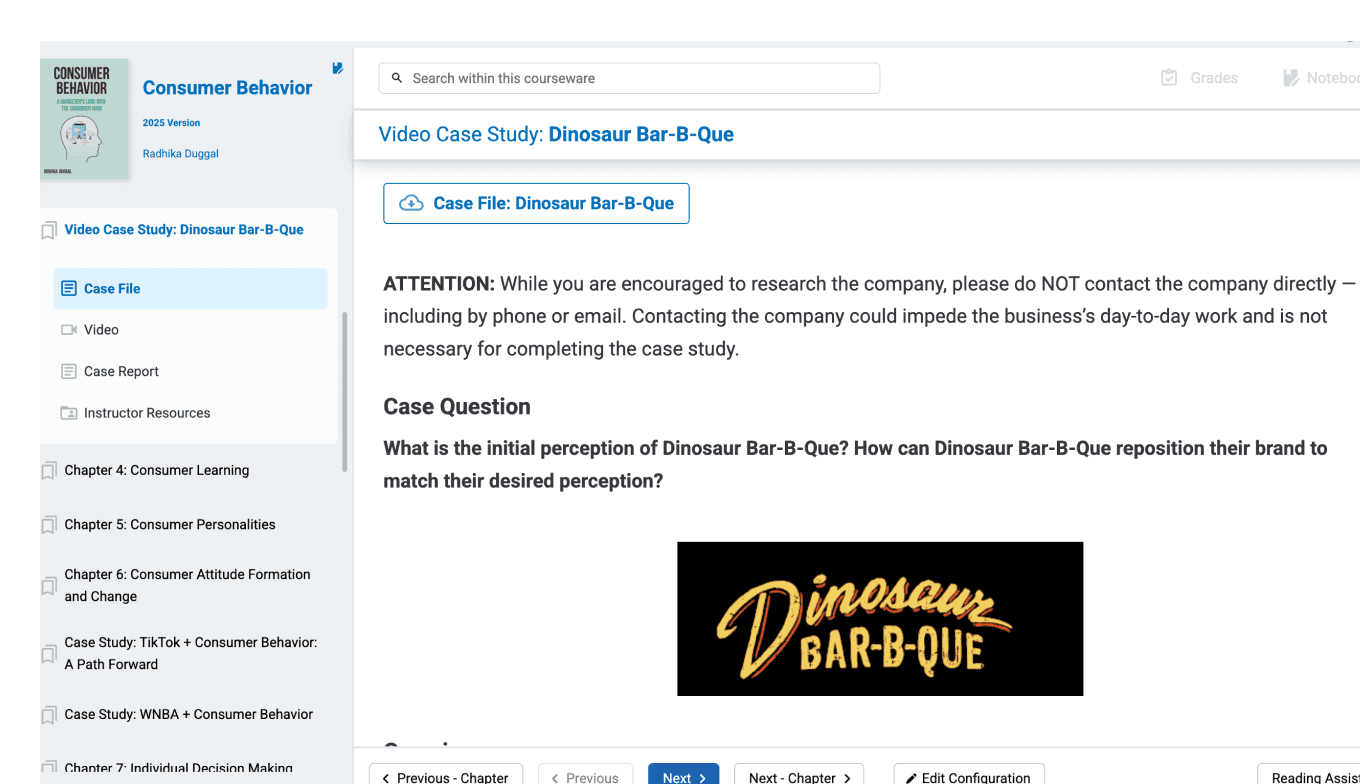Screen dimensions: 1360x784
Task: Go to Next - Chapter
Action: pyautogui.click(x=799, y=777)
